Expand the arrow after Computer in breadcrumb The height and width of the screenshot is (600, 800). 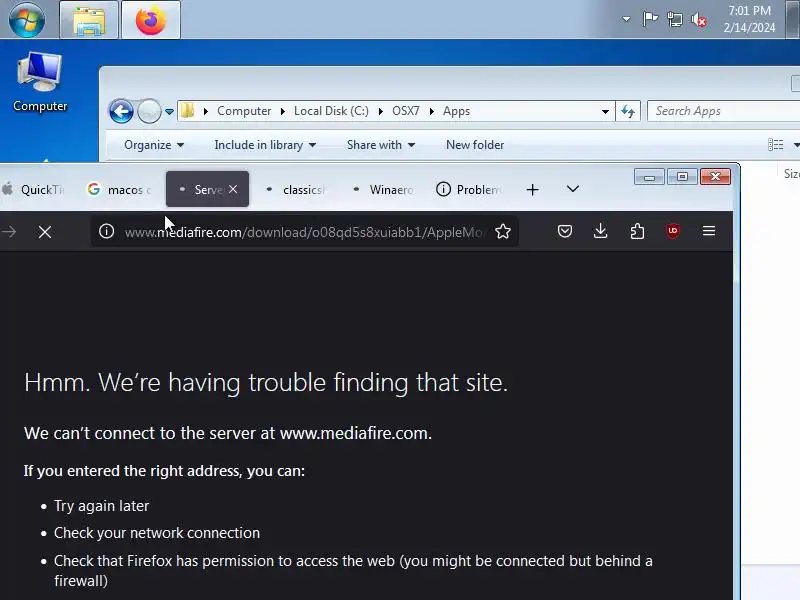click(x=283, y=111)
